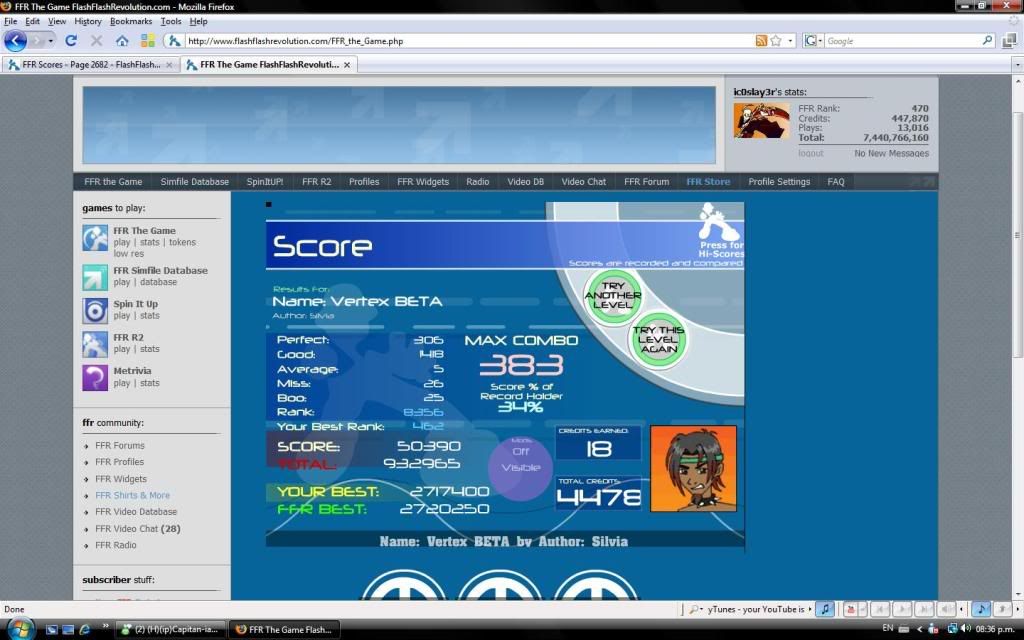Open the Bookmarks menu
Screen dimensions: 1024x640
click(131, 21)
